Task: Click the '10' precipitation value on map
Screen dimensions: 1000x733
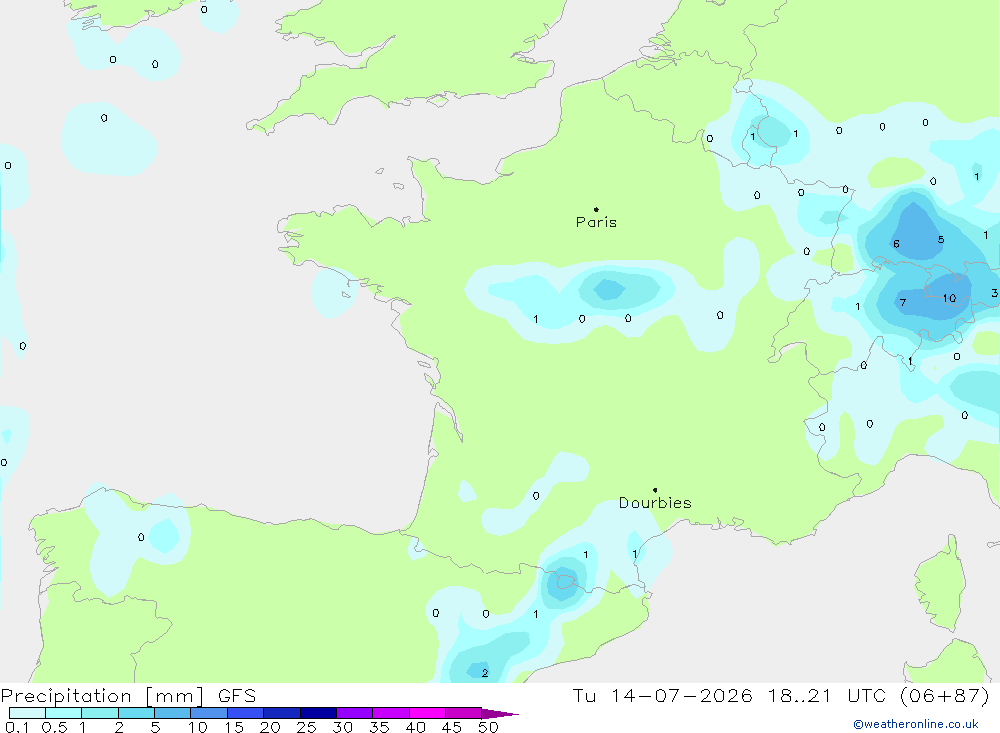Action: (949, 298)
